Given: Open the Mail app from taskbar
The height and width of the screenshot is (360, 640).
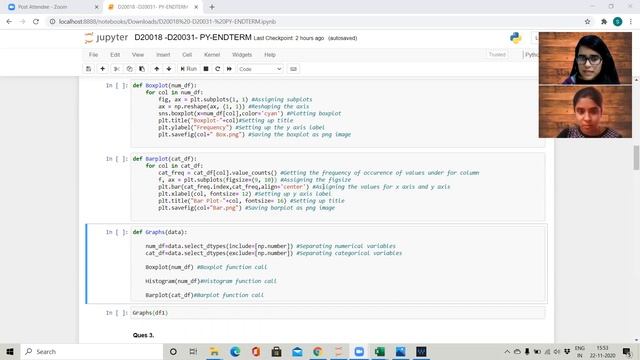Looking at the screenshot, I should coord(297,351).
